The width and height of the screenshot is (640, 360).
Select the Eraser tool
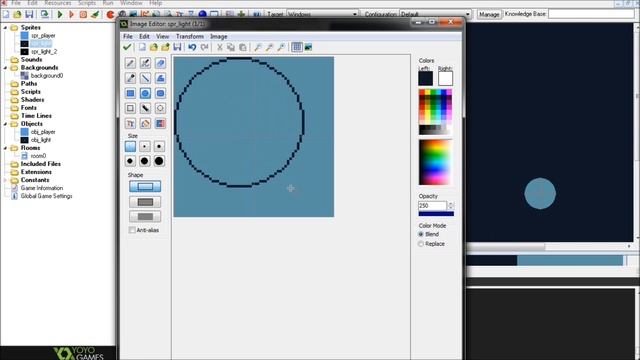click(160, 63)
